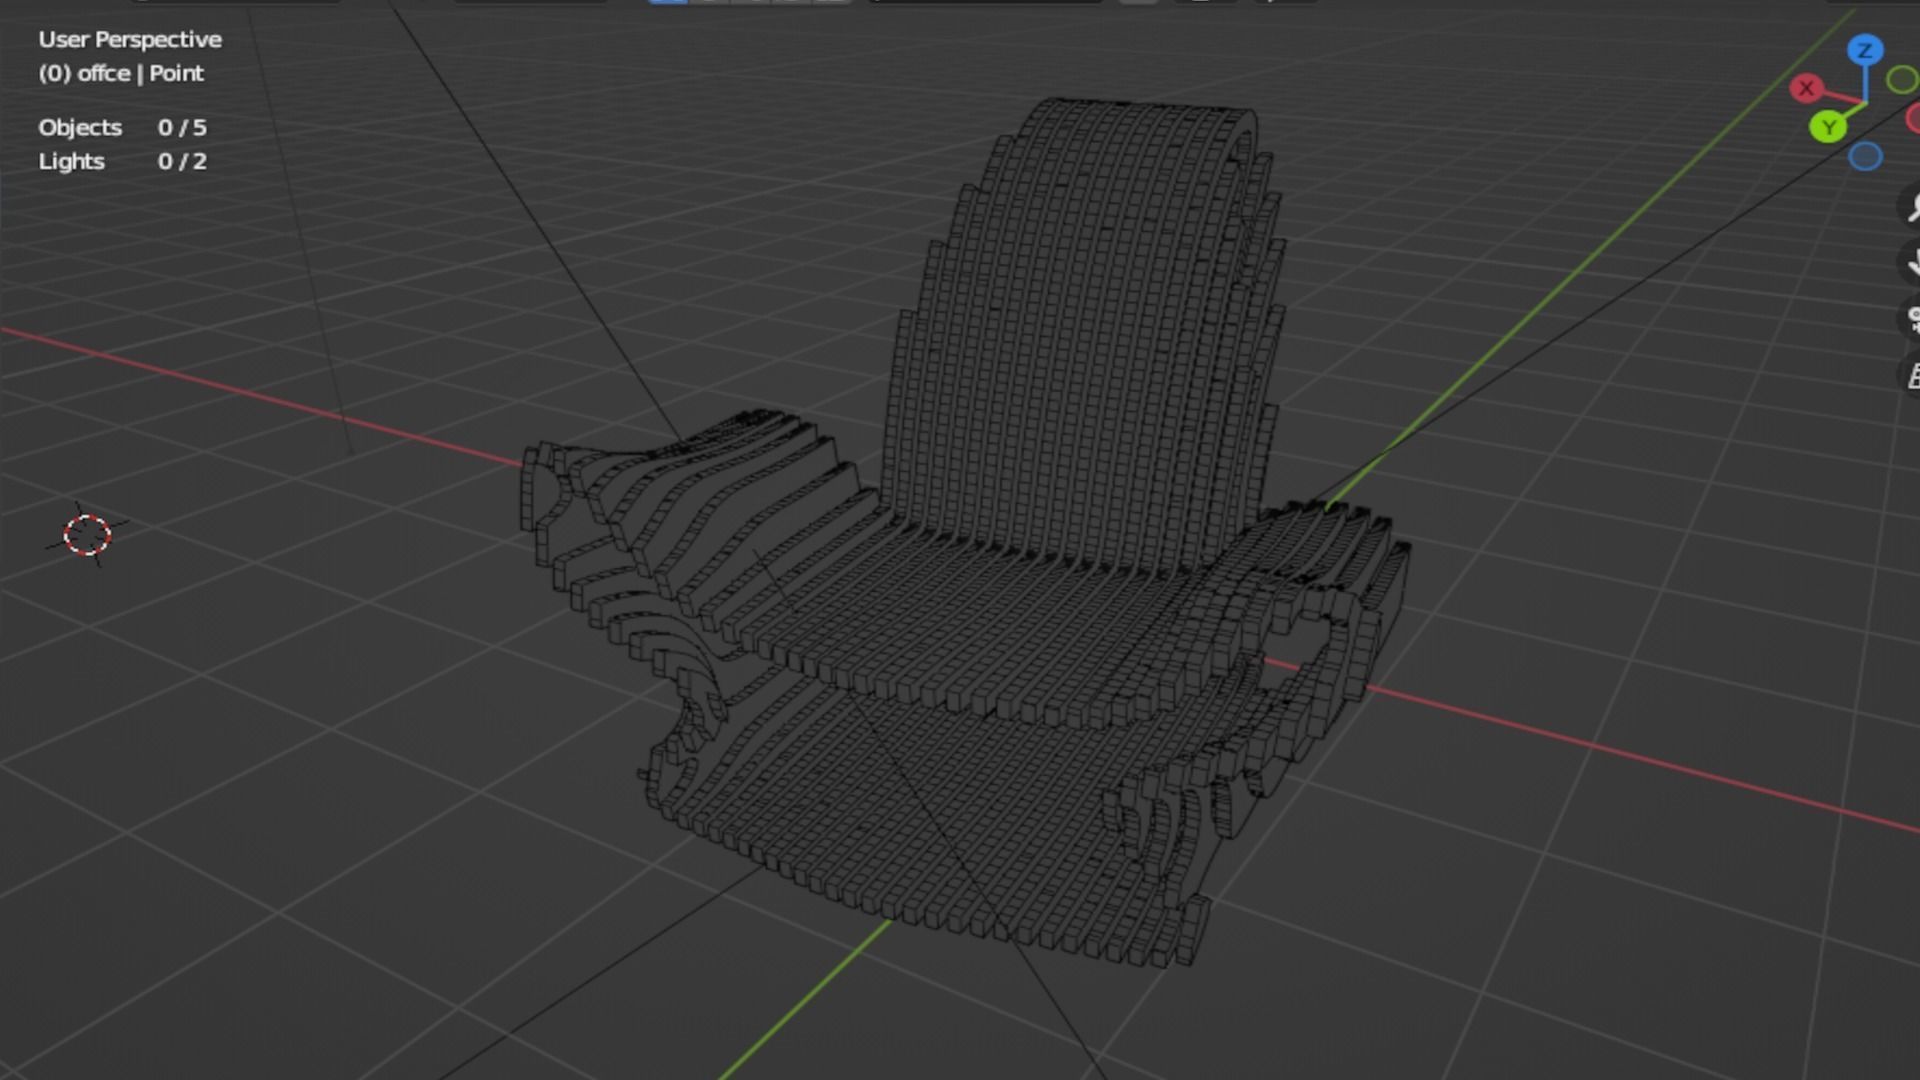Viewport: 1920px width, 1080px height.
Task: Click the hollow green negative Y gizmo circle
Action: (1902, 79)
